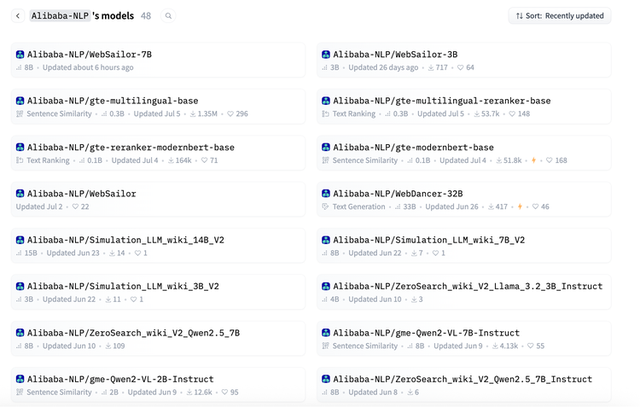Open ZeroSearch_wiki_V2_Llama_3.2_3B_Instruct model
This screenshot has width=640, height=407.
click(464, 292)
